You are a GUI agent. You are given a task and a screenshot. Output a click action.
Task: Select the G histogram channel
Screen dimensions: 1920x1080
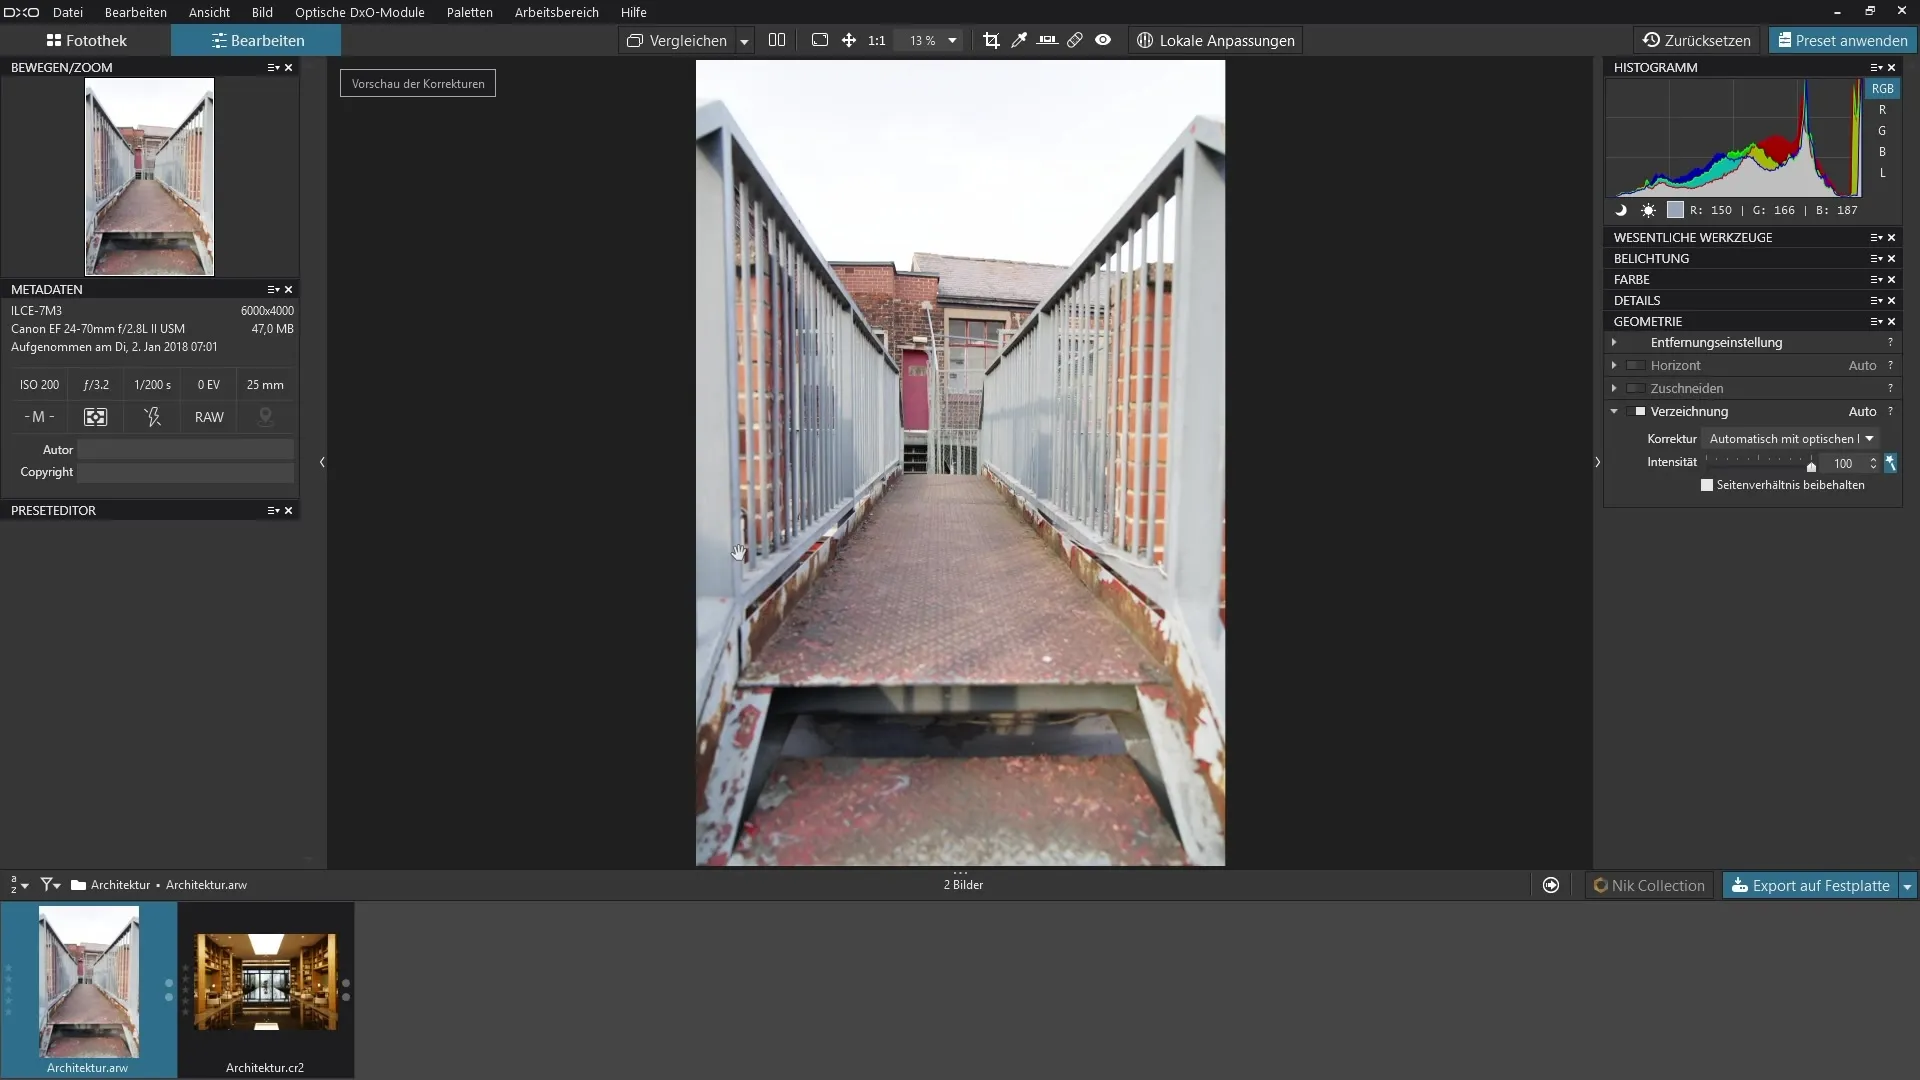[x=1882, y=131]
